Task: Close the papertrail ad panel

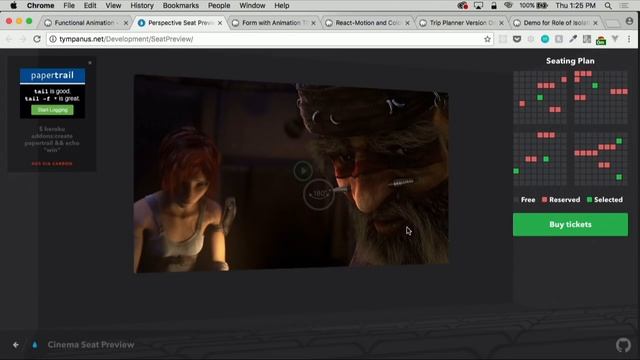Action: (90, 62)
